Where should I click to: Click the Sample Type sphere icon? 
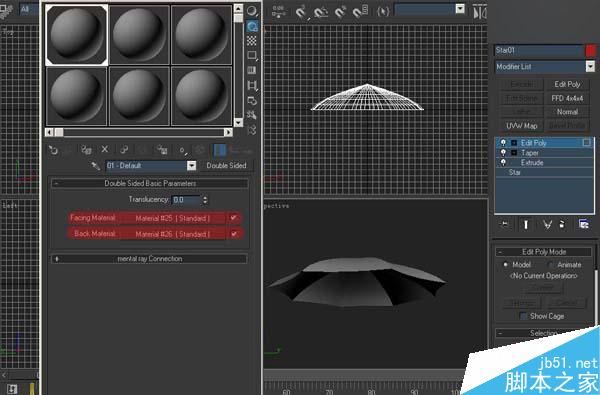[252, 11]
